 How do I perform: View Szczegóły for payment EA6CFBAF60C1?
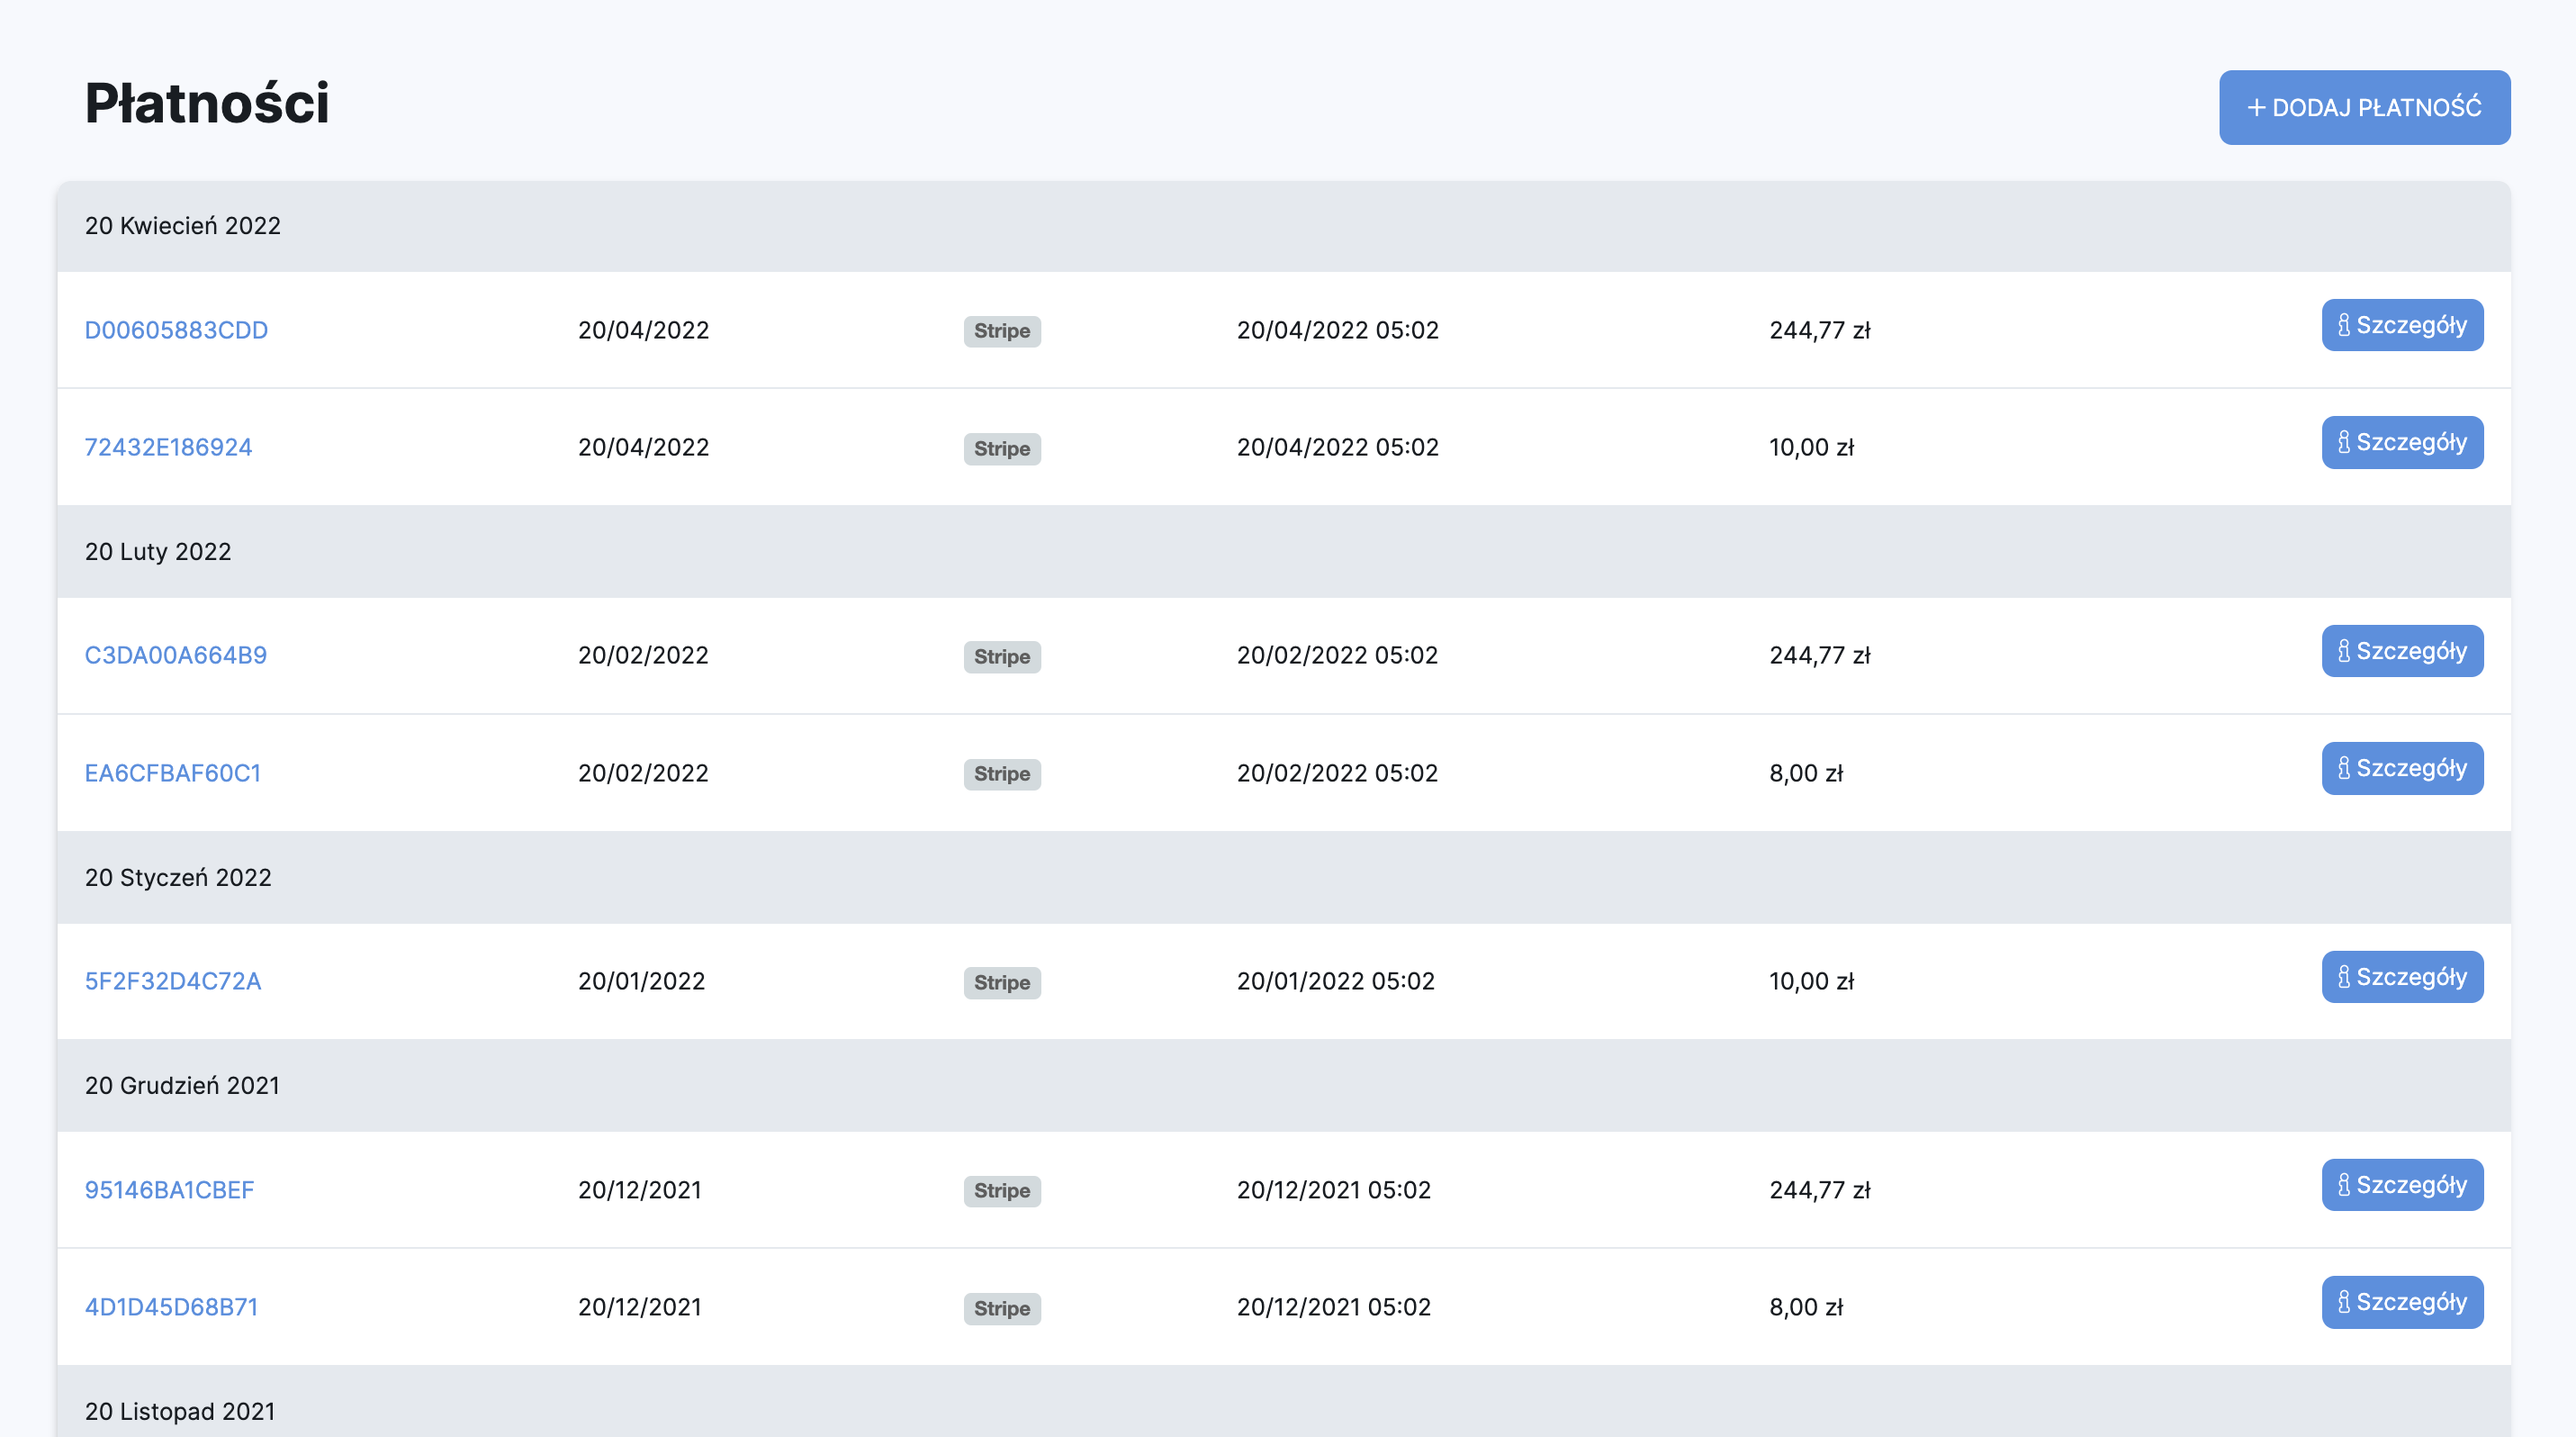point(2402,768)
